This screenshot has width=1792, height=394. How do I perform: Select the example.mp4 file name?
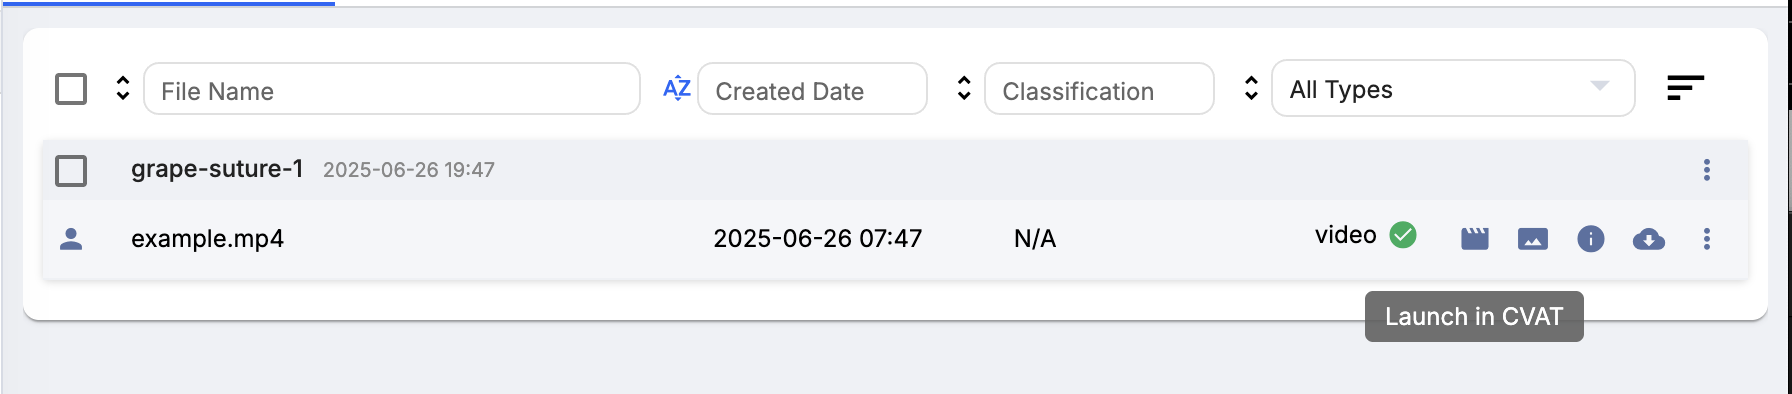click(x=207, y=239)
